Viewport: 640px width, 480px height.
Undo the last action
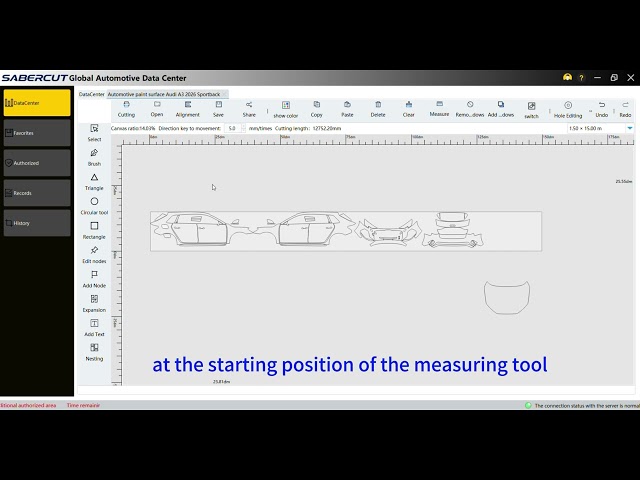(x=602, y=109)
